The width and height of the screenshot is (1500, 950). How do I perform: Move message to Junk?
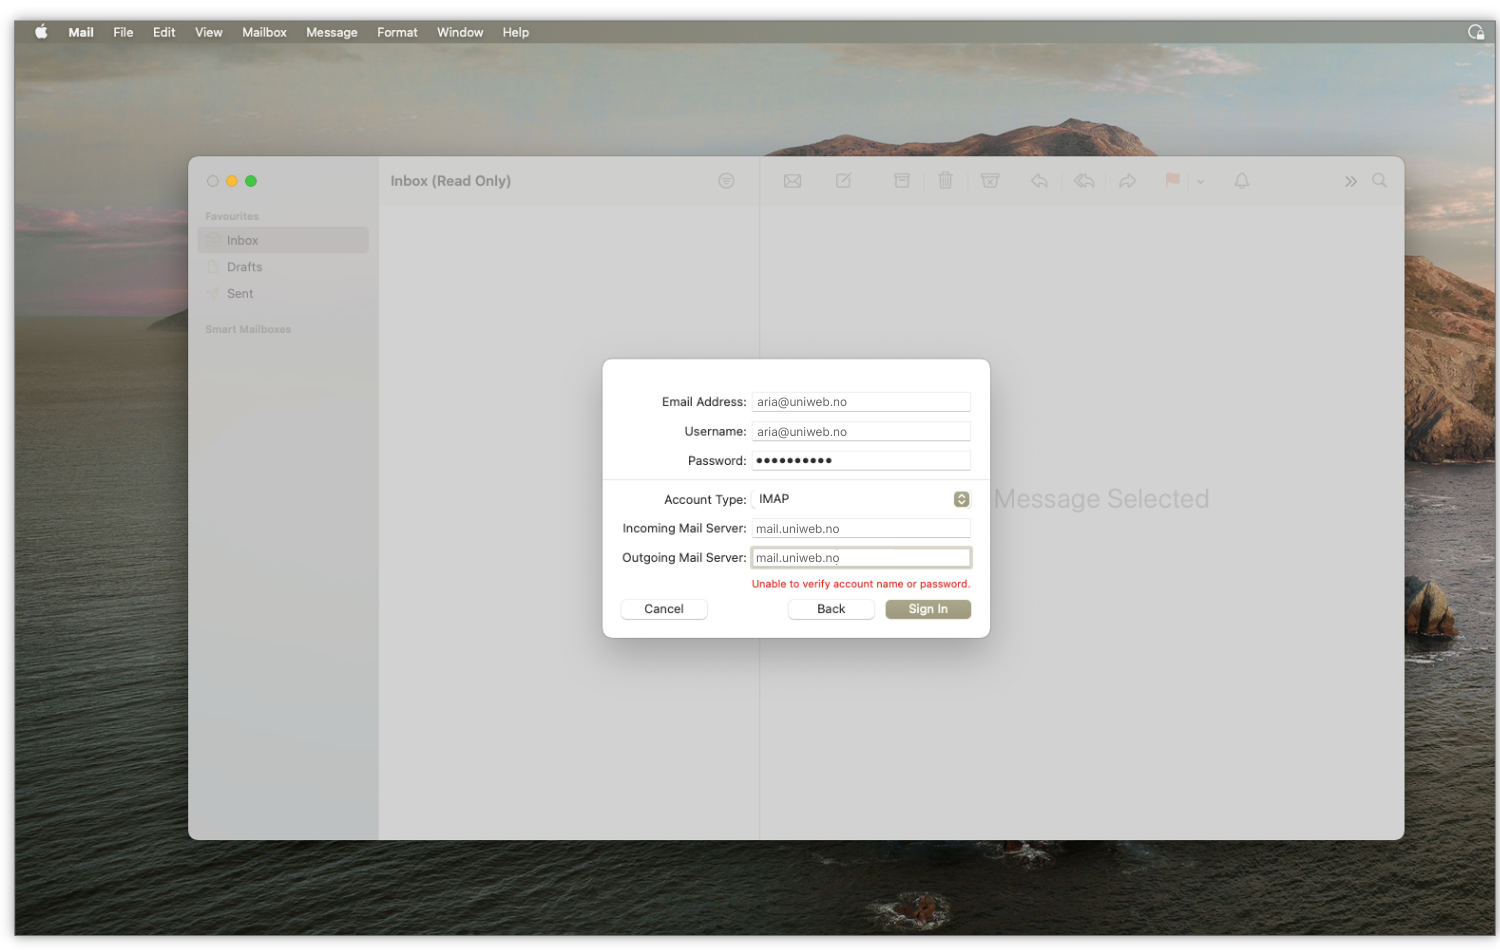990,181
